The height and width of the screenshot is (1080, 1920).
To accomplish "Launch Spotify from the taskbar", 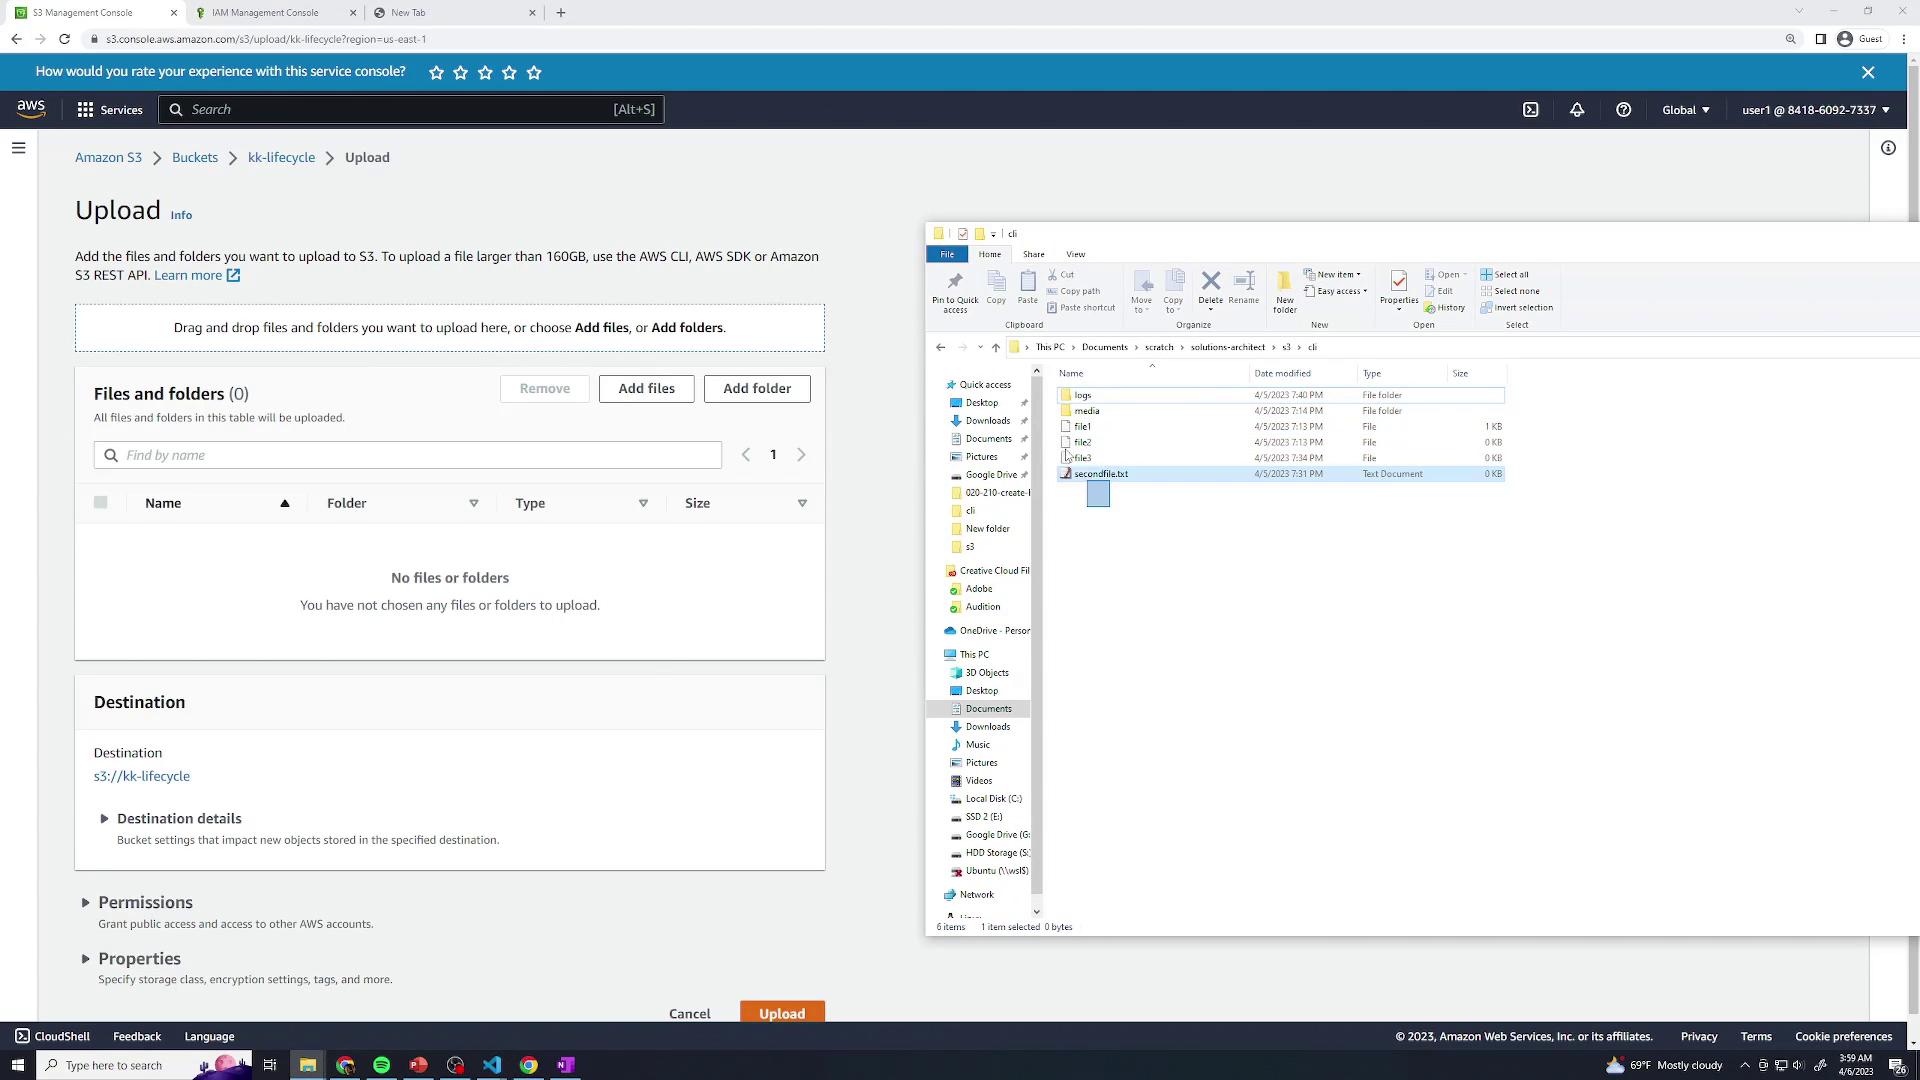I will click(x=381, y=1065).
